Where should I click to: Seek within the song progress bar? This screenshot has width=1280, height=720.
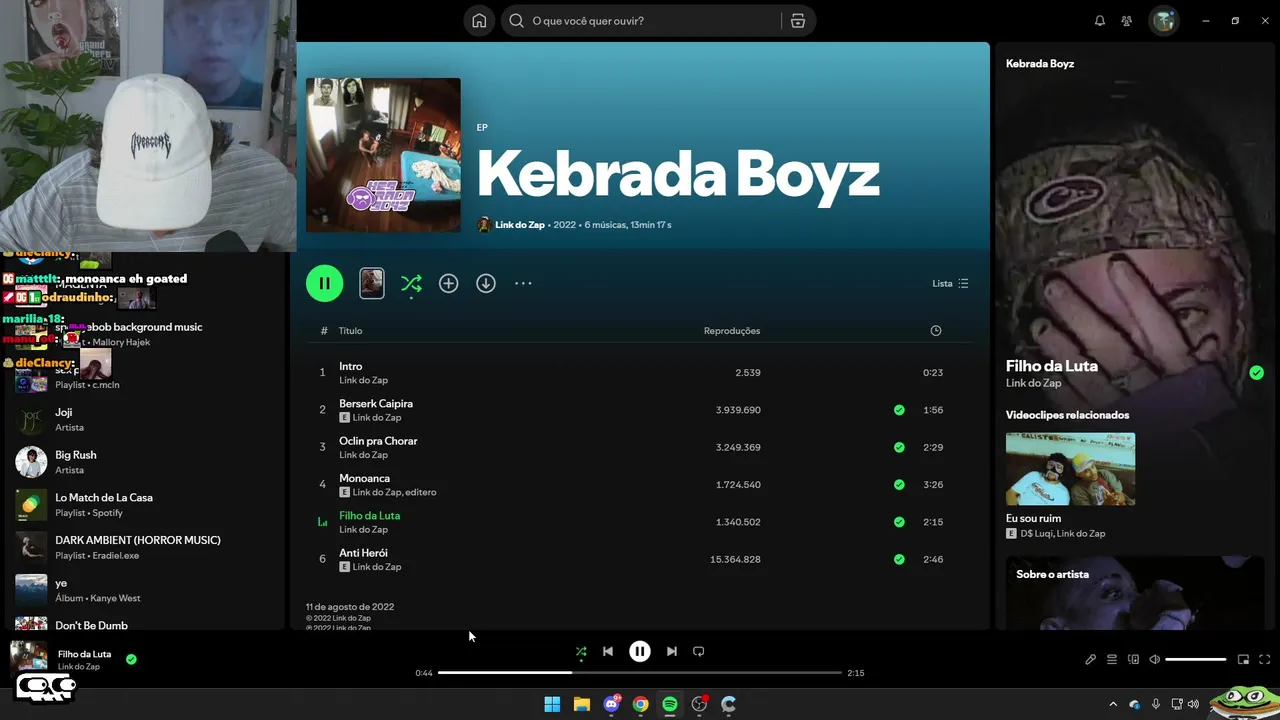coord(640,673)
